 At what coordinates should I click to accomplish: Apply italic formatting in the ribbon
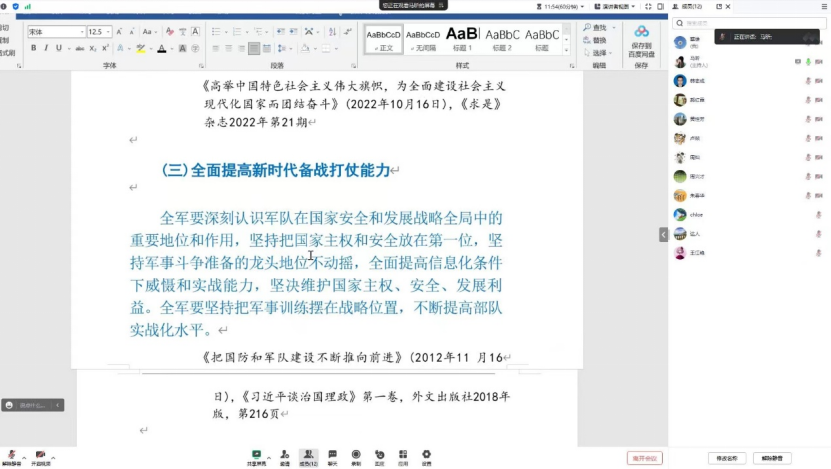(x=46, y=48)
